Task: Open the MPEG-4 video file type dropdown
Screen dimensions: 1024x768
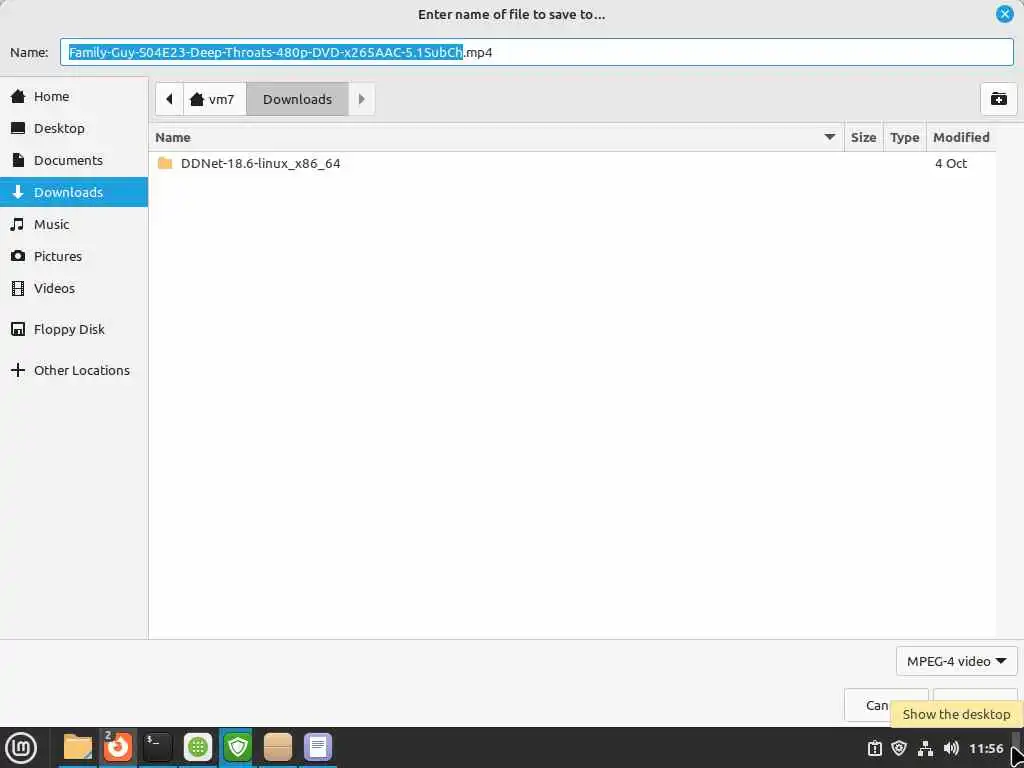Action: (956, 661)
